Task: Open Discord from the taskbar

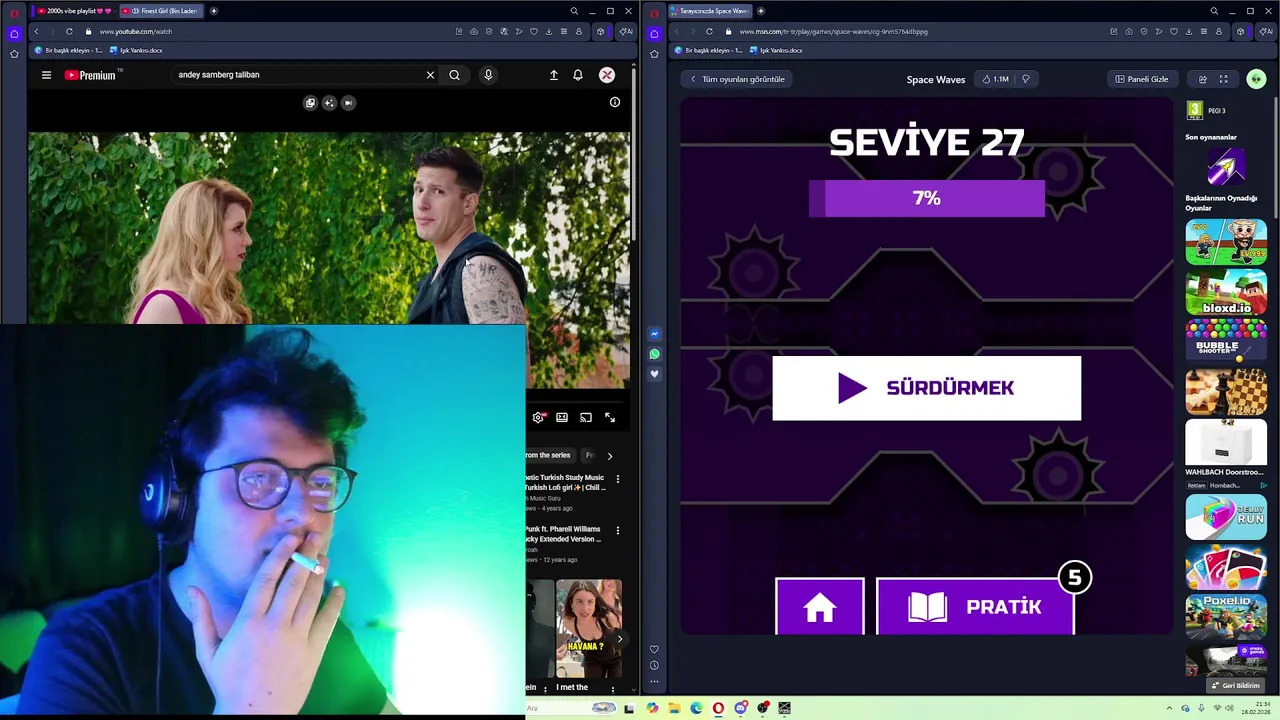Action: click(740, 708)
